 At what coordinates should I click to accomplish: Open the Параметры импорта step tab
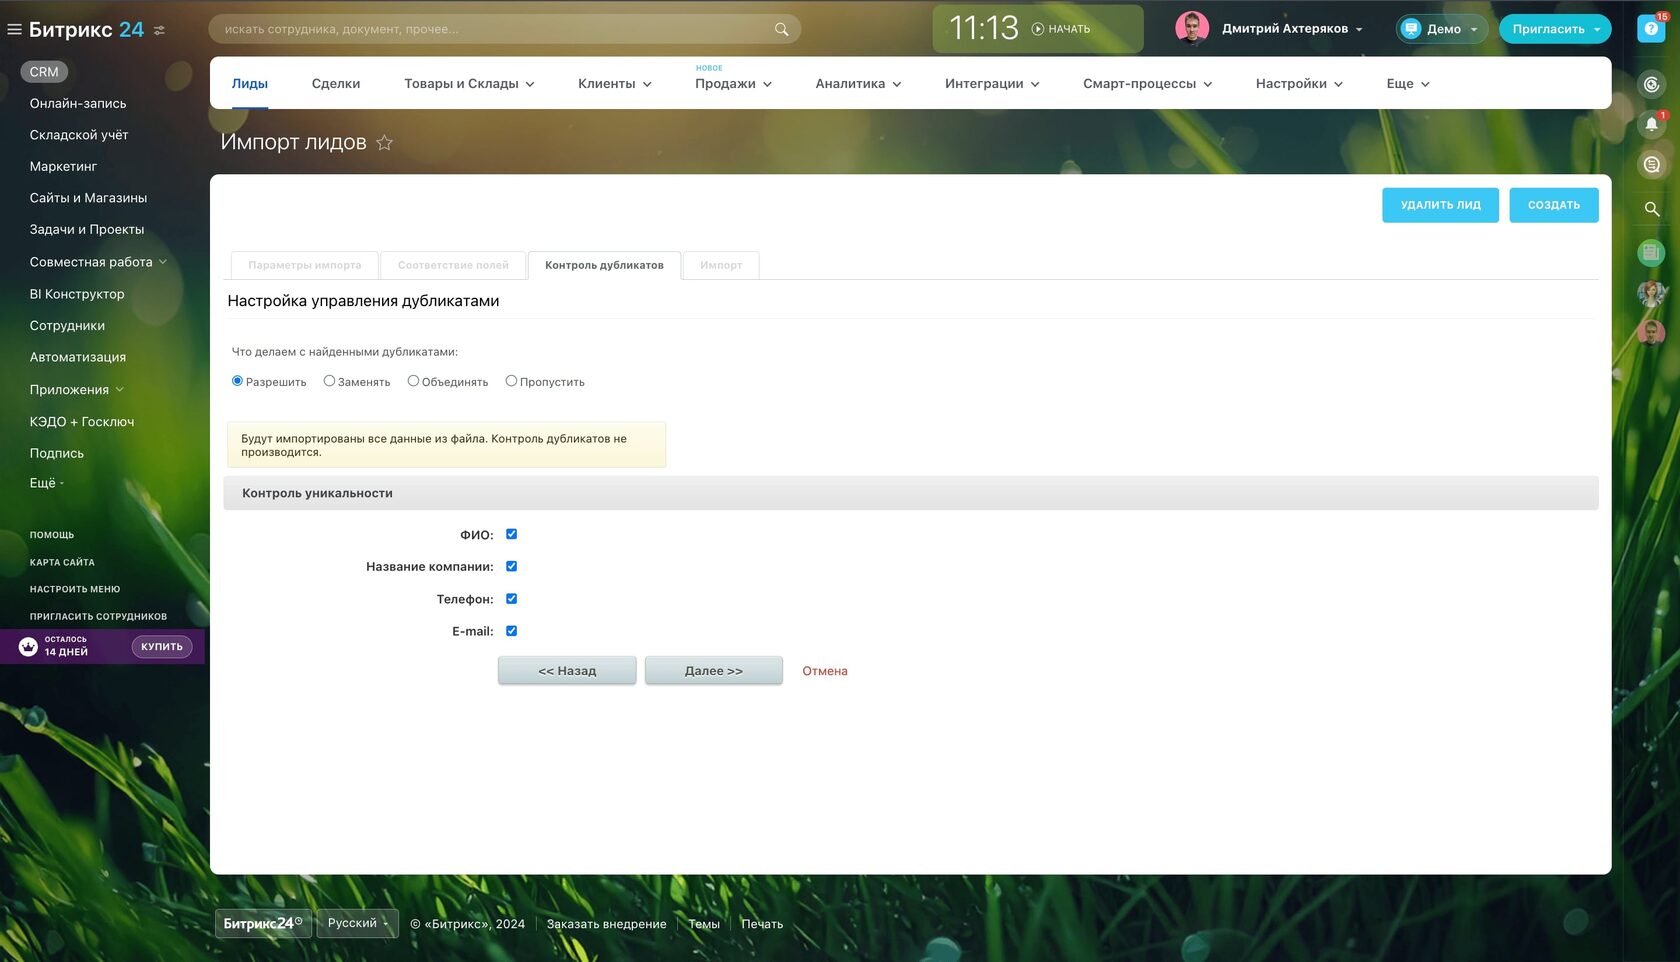point(305,265)
